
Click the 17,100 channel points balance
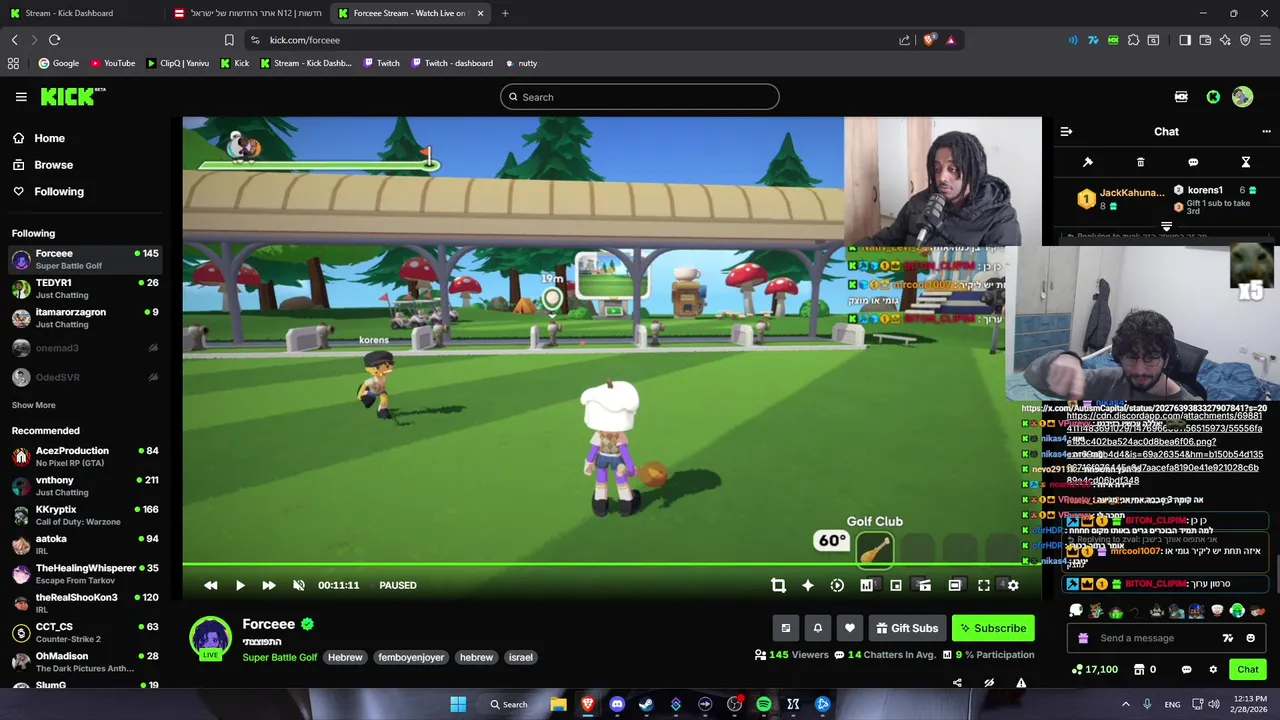[1094, 669]
